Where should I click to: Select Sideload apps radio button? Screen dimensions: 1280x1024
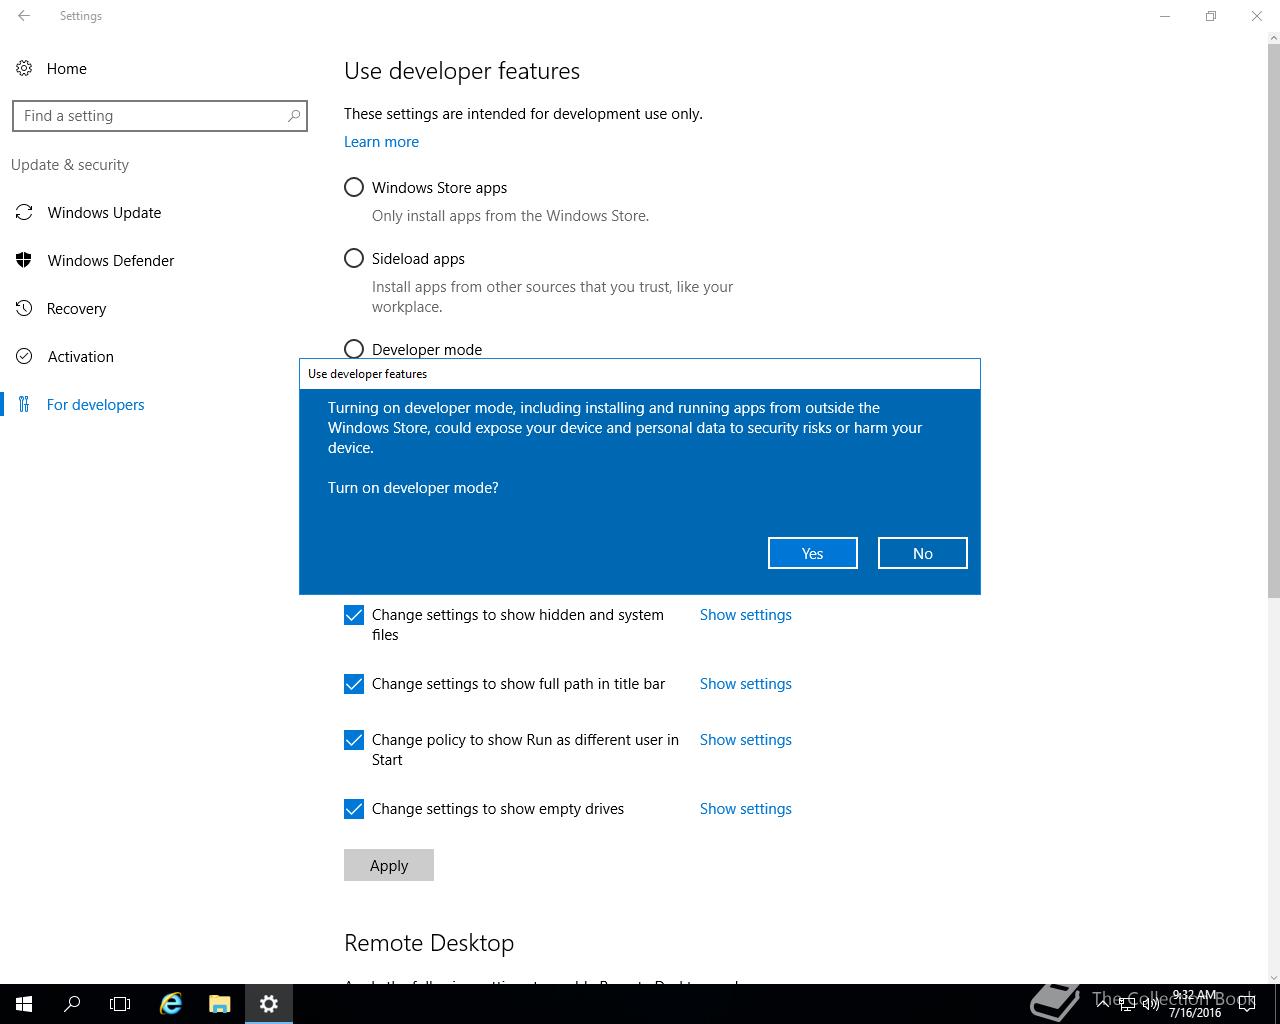point(354,258)
